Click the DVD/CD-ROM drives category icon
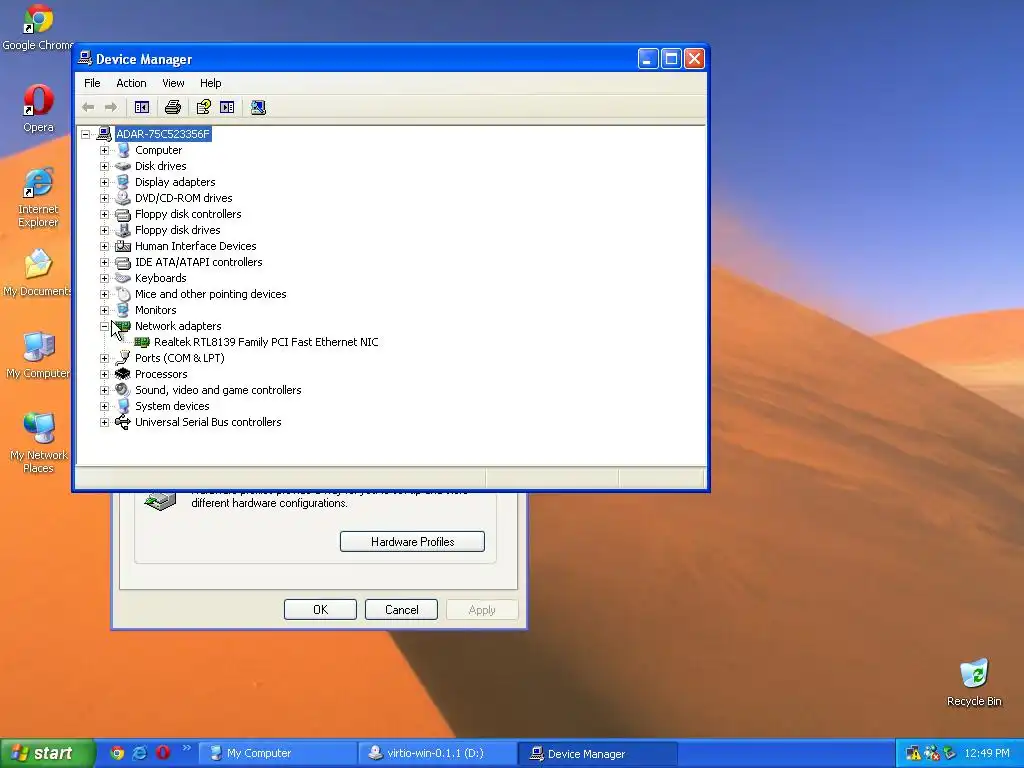 (x=123, y=198)
